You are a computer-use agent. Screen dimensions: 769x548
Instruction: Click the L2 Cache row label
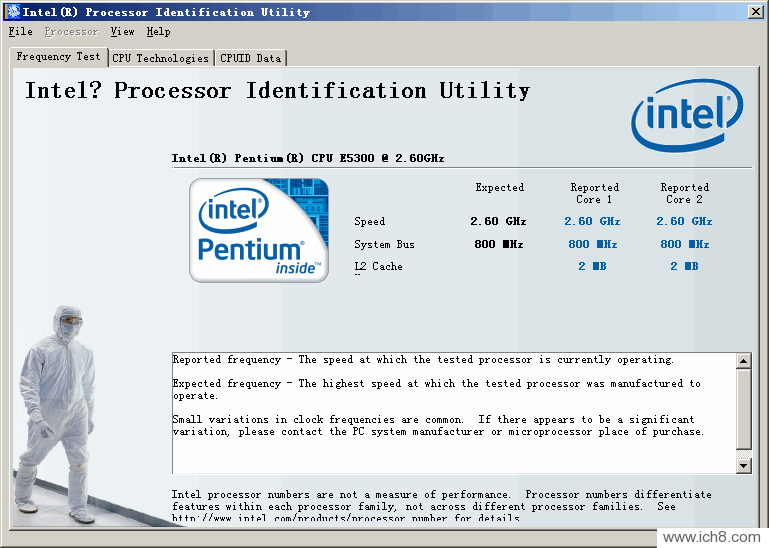(x=378, y=266)
